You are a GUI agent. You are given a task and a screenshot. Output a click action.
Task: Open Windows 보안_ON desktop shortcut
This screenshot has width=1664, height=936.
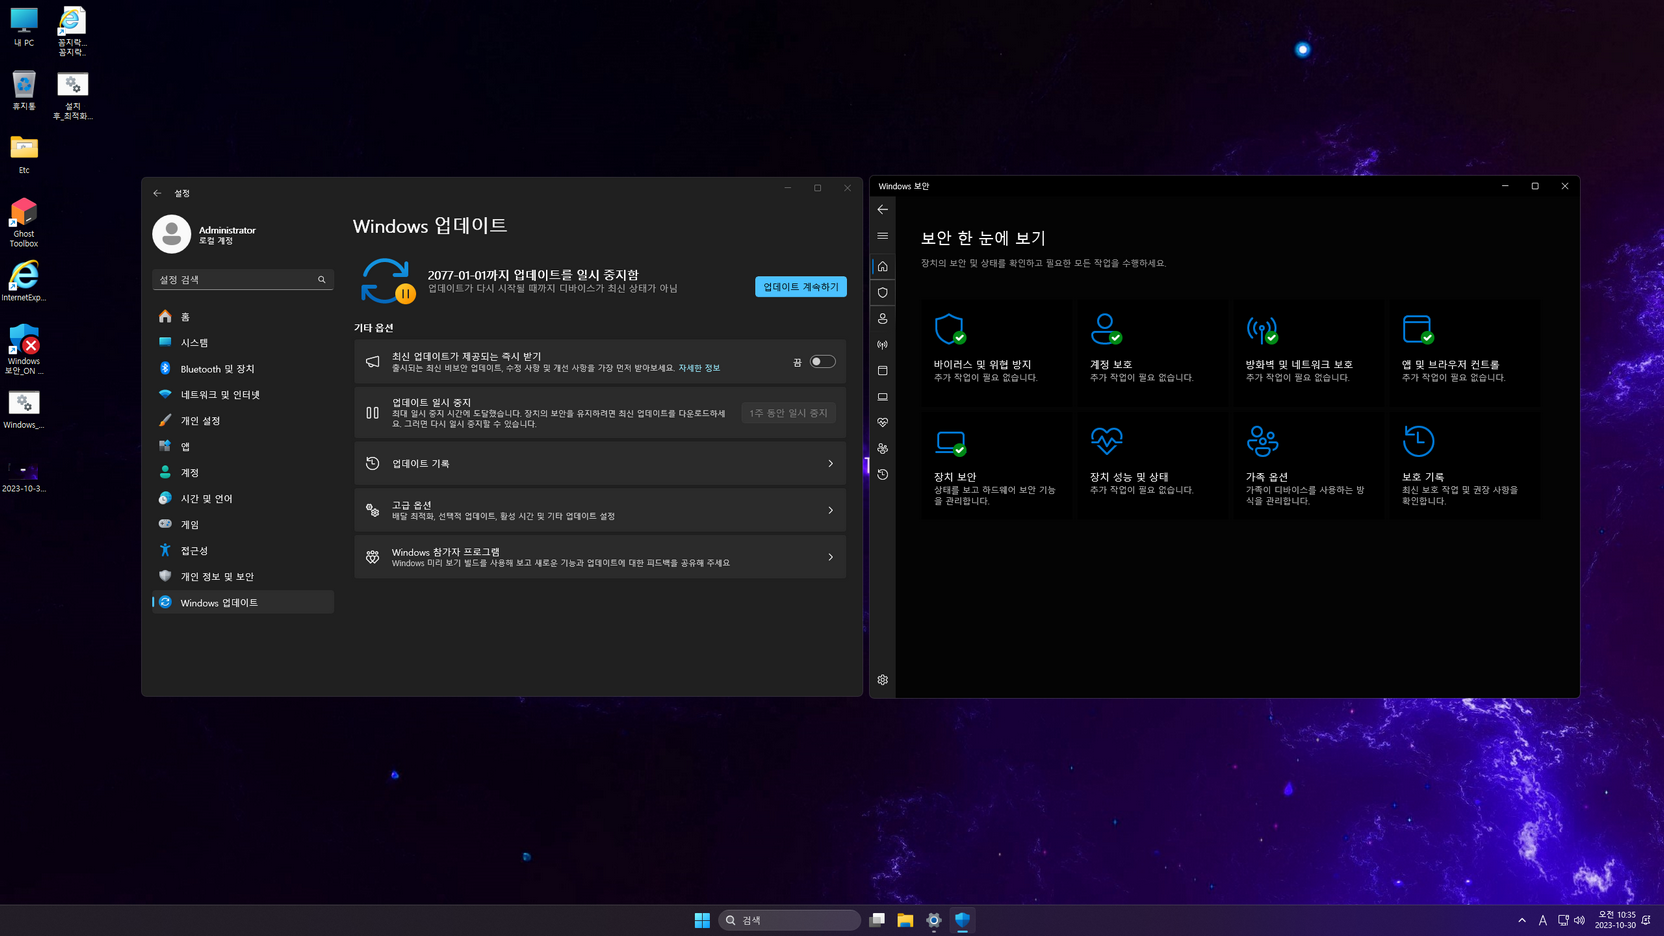coord(24,349)
